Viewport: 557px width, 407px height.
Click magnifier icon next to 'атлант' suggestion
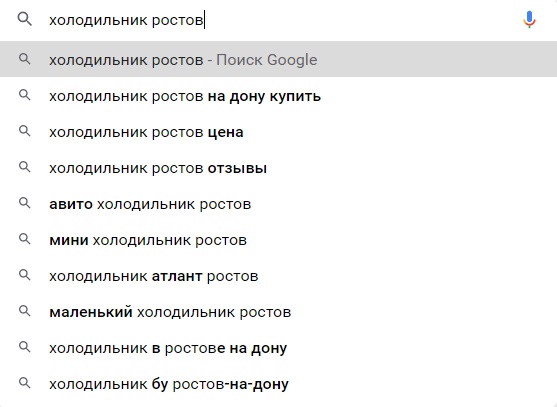[x=25, y=275]
